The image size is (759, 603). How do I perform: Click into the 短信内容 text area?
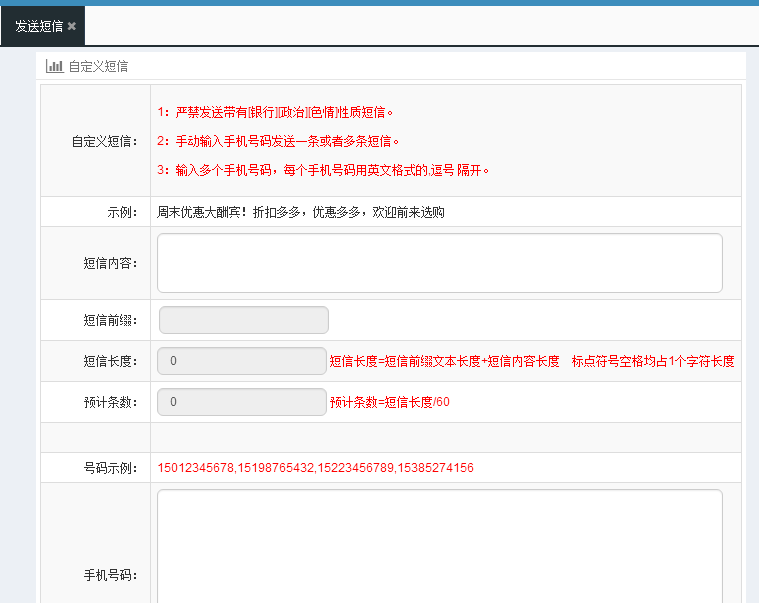[x=440, y=263]
